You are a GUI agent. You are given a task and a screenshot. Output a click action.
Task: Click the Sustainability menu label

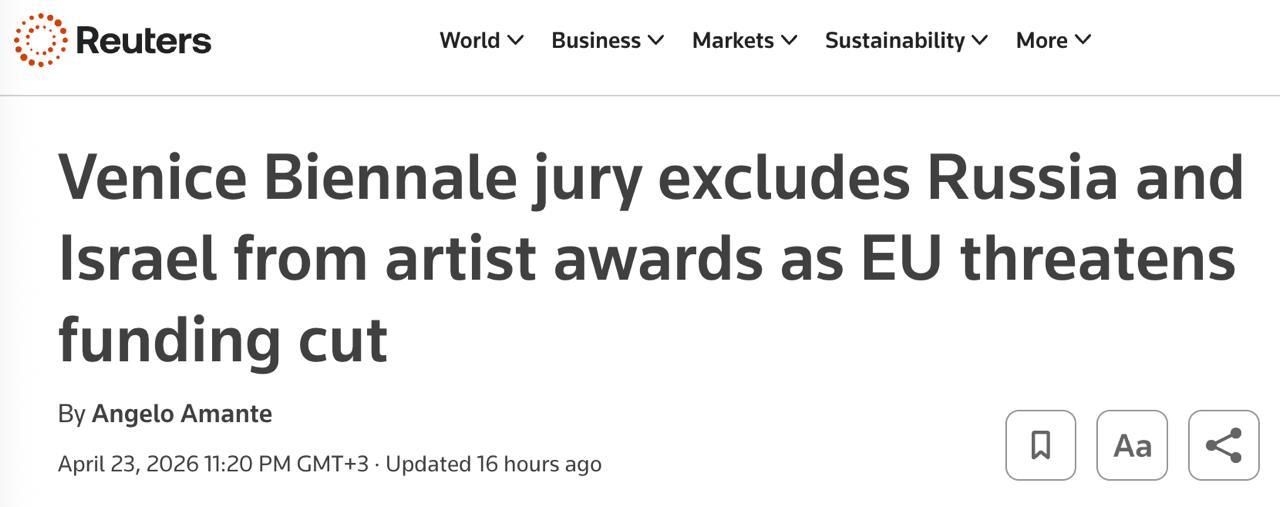tap(894, 41)
